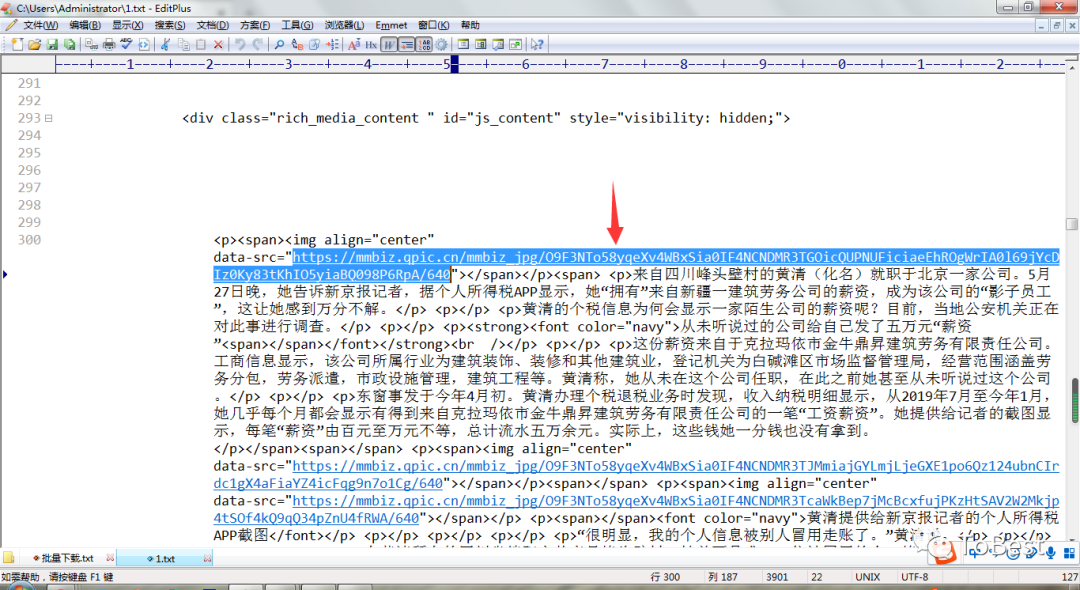Preview file in browser icon
The image size is (1080, 590).
tap(144, 45)
